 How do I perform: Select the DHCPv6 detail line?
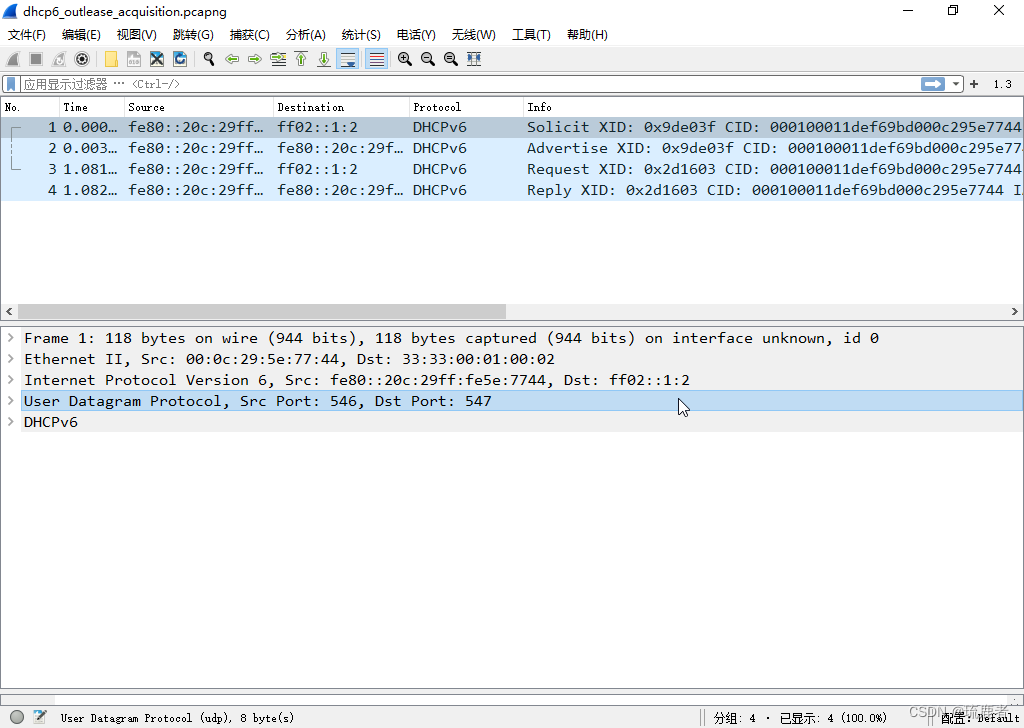tap(522, 422)
